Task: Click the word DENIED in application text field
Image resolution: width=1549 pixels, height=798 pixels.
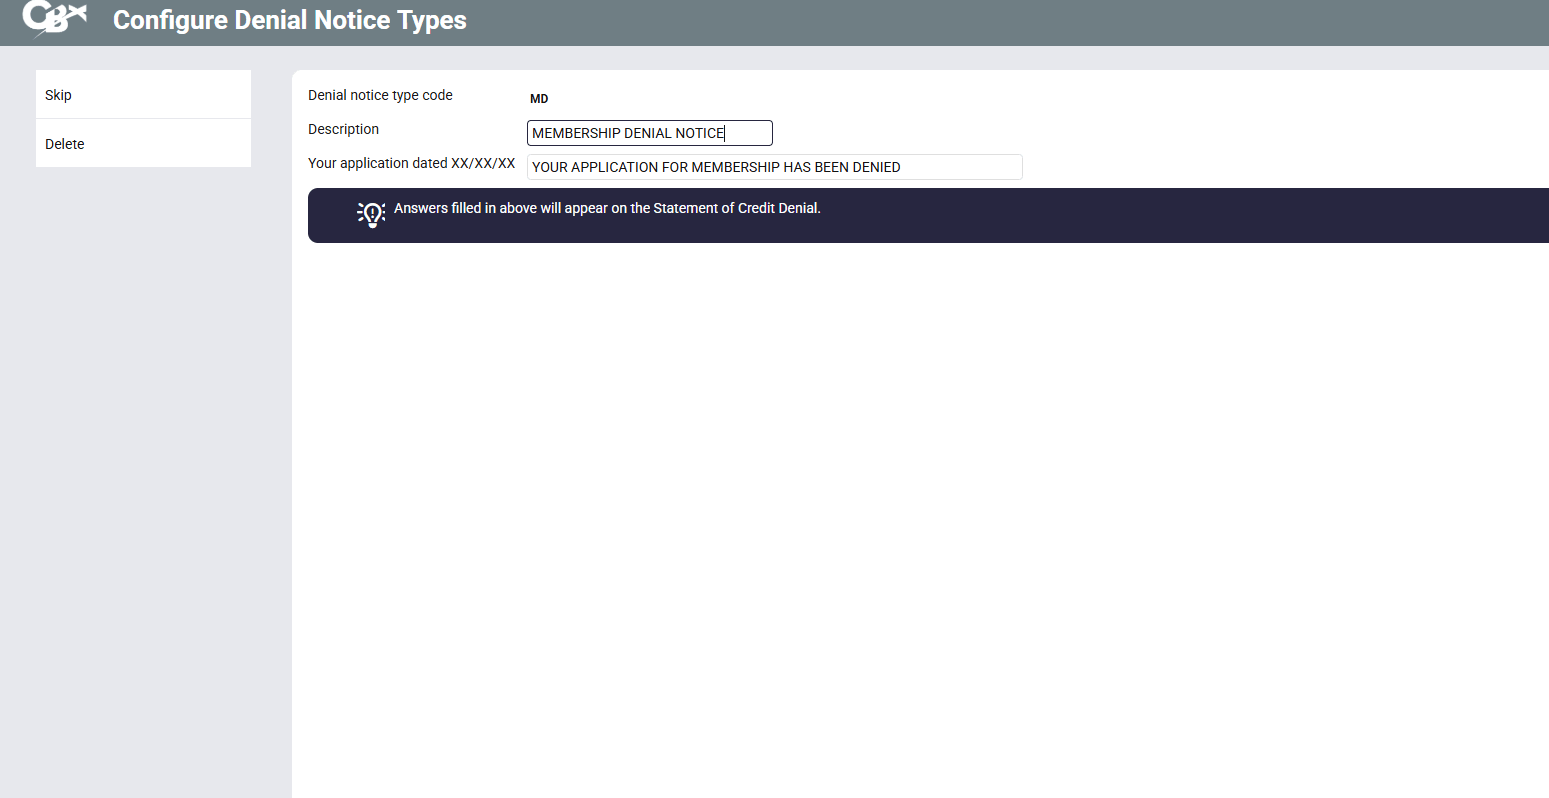Action: pos(876,167)
